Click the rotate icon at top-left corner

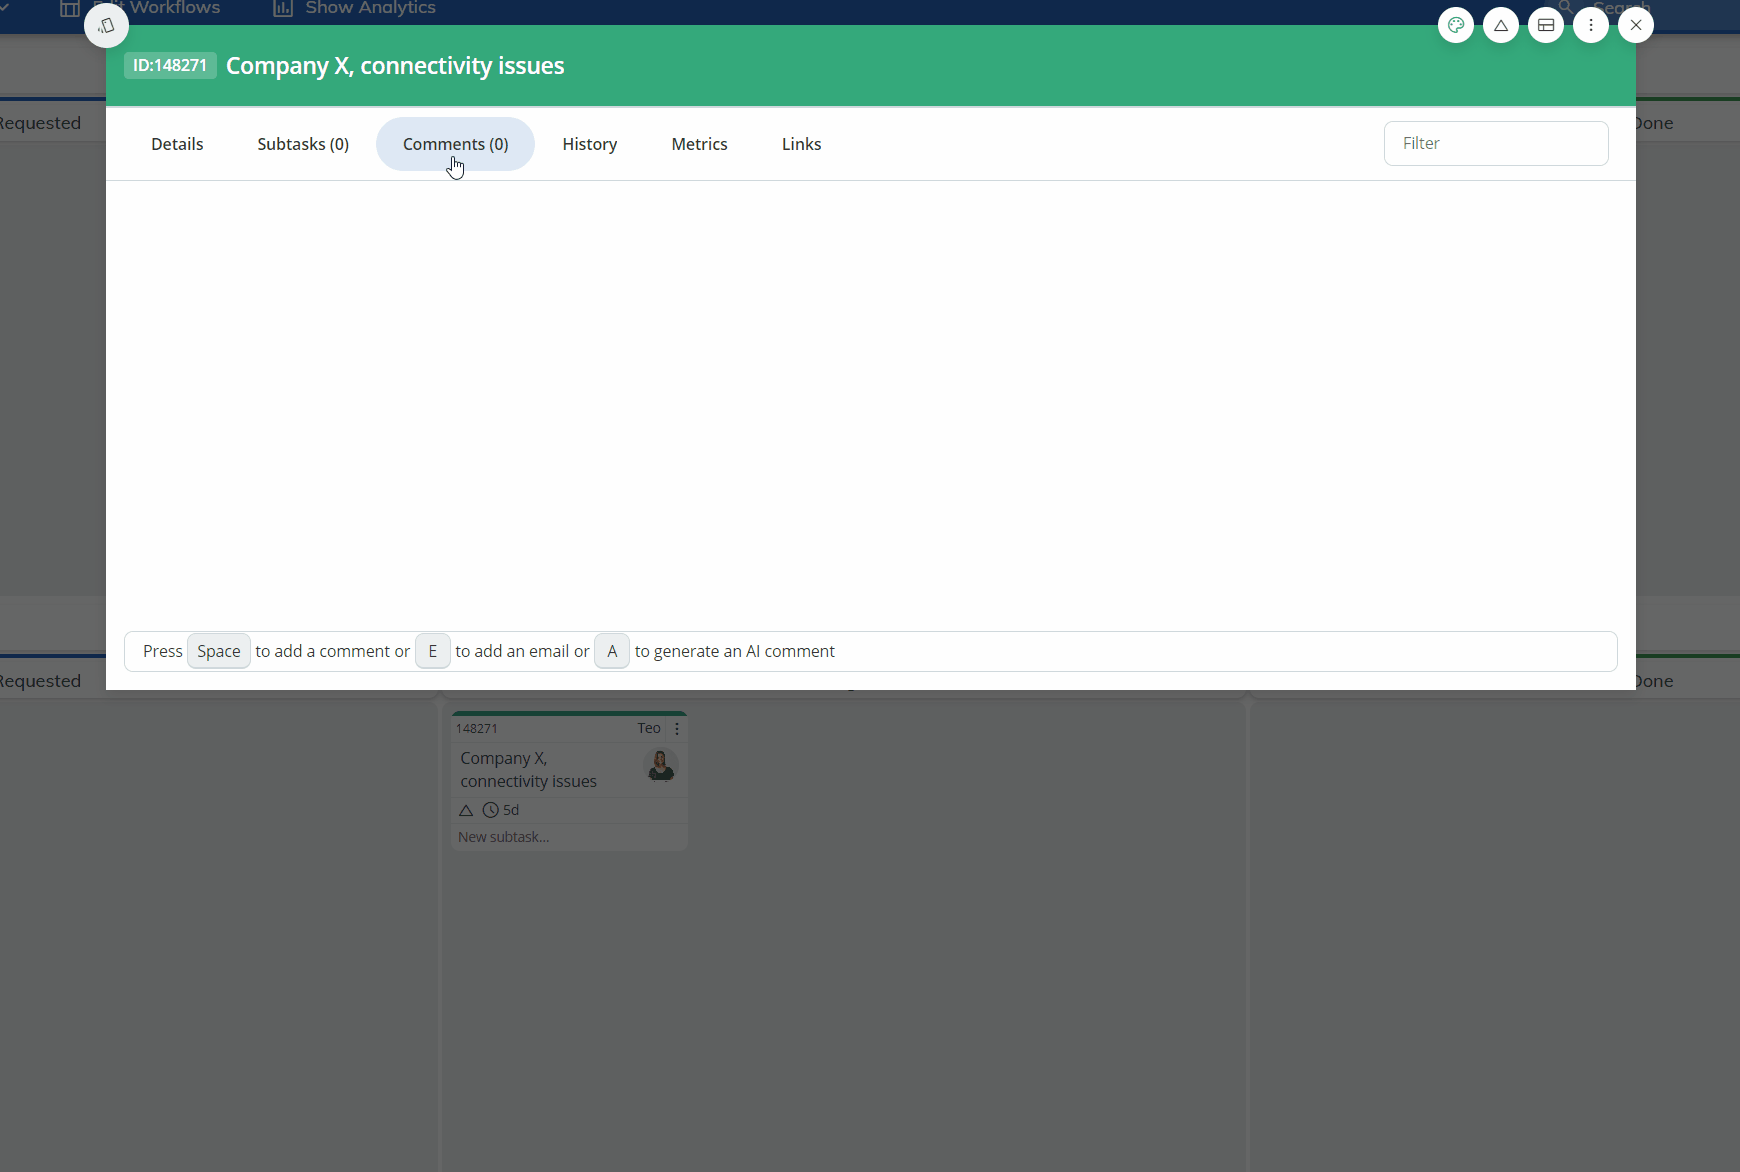pyautogui.click(x=106, y=26)
